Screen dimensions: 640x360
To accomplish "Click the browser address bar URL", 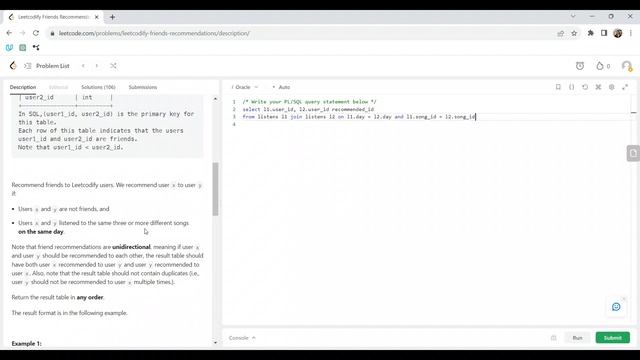I will [154, 33].
